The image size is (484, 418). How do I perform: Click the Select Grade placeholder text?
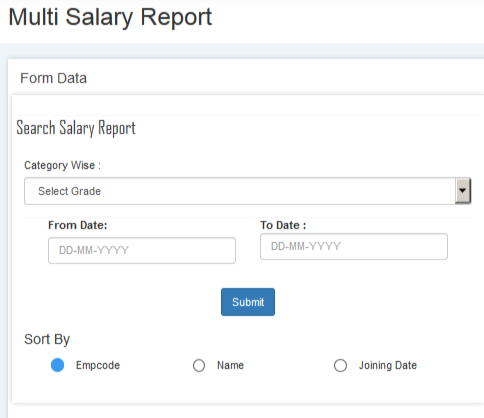click(x=69, y=191)
